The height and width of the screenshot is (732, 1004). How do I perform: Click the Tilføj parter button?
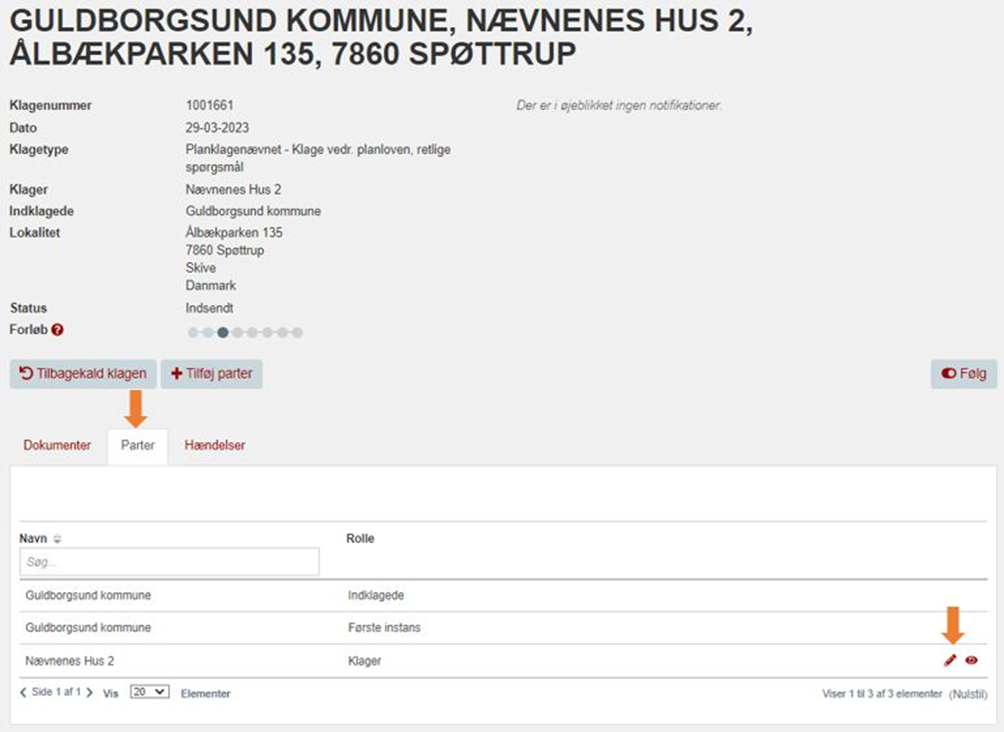pyautogui.click(x=211, y=373)
